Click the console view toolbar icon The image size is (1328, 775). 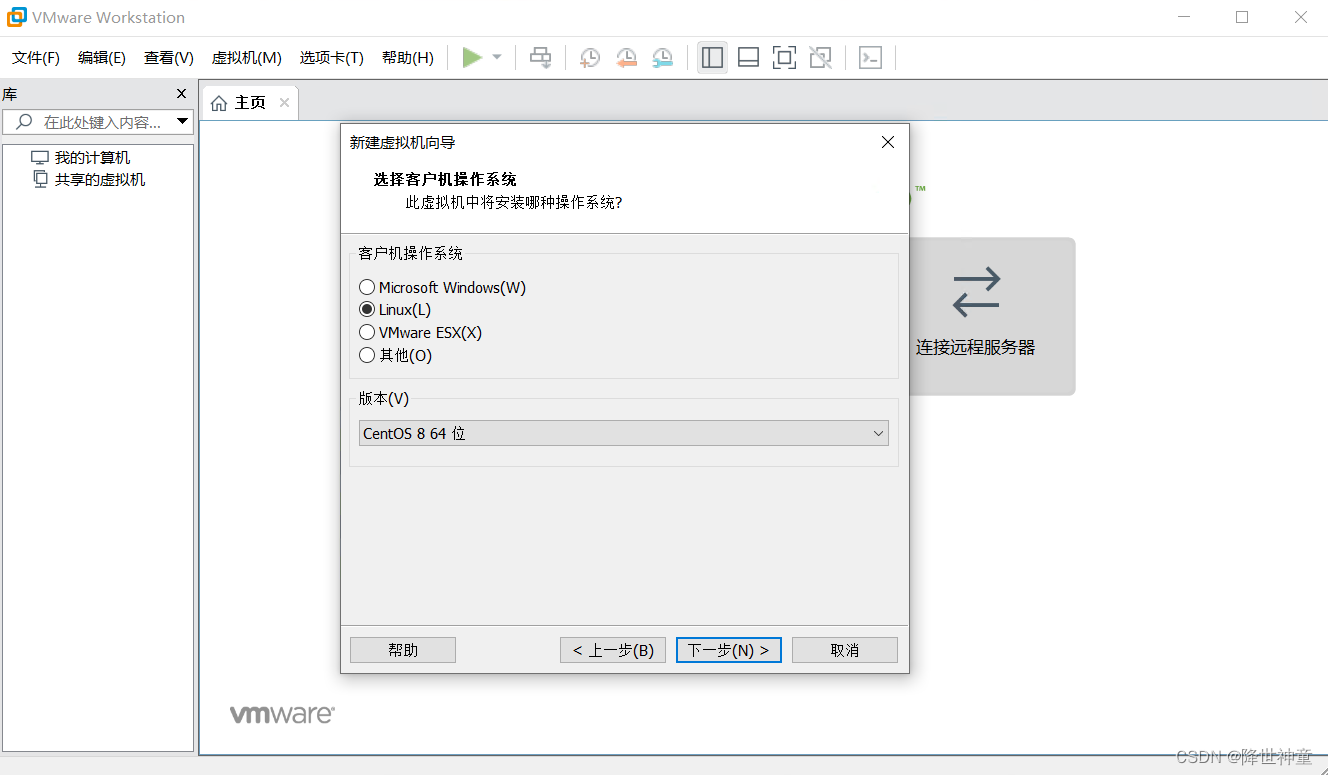[x=871, y=58]
